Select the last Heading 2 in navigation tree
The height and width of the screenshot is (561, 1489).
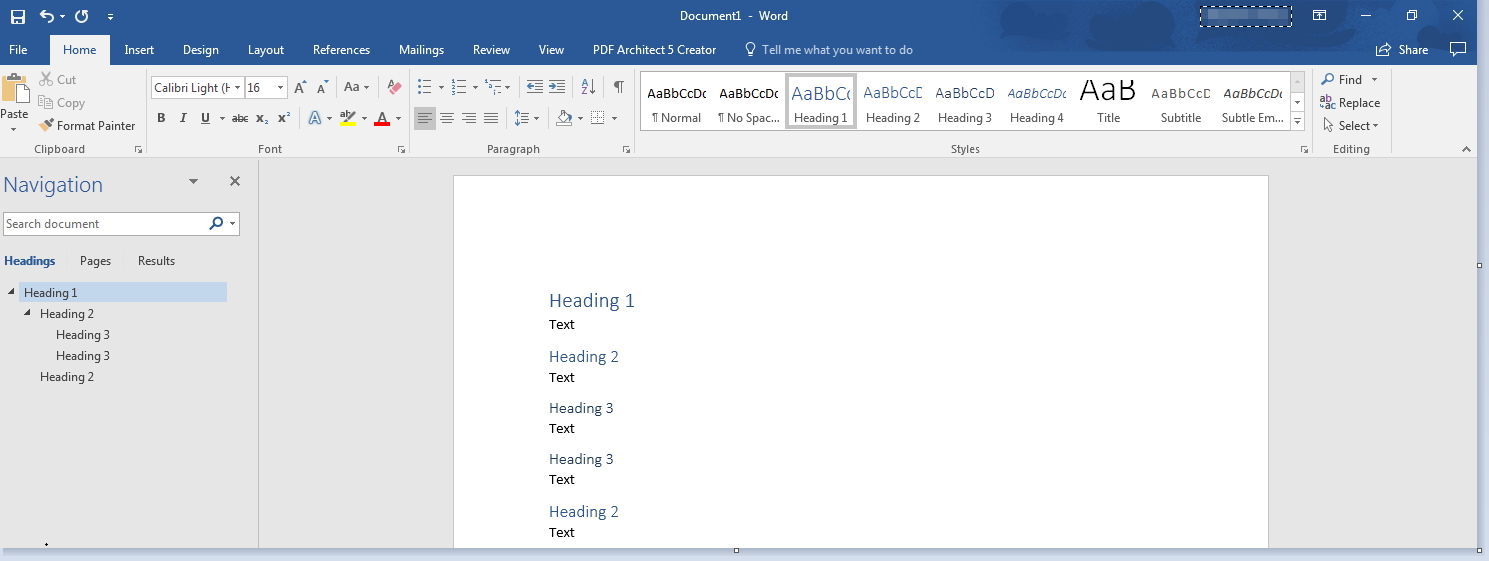(67, 377)
